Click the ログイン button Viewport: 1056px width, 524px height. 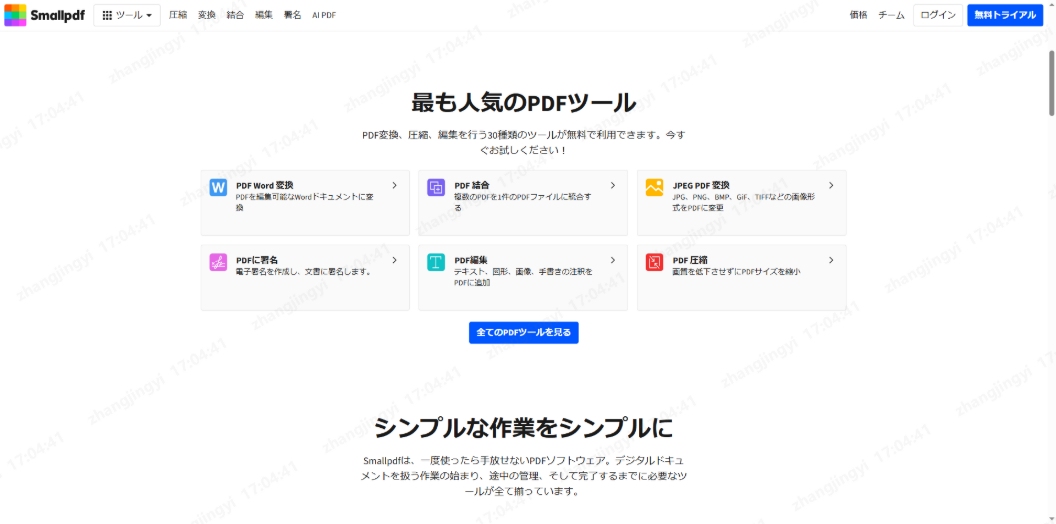pos(937,15)
